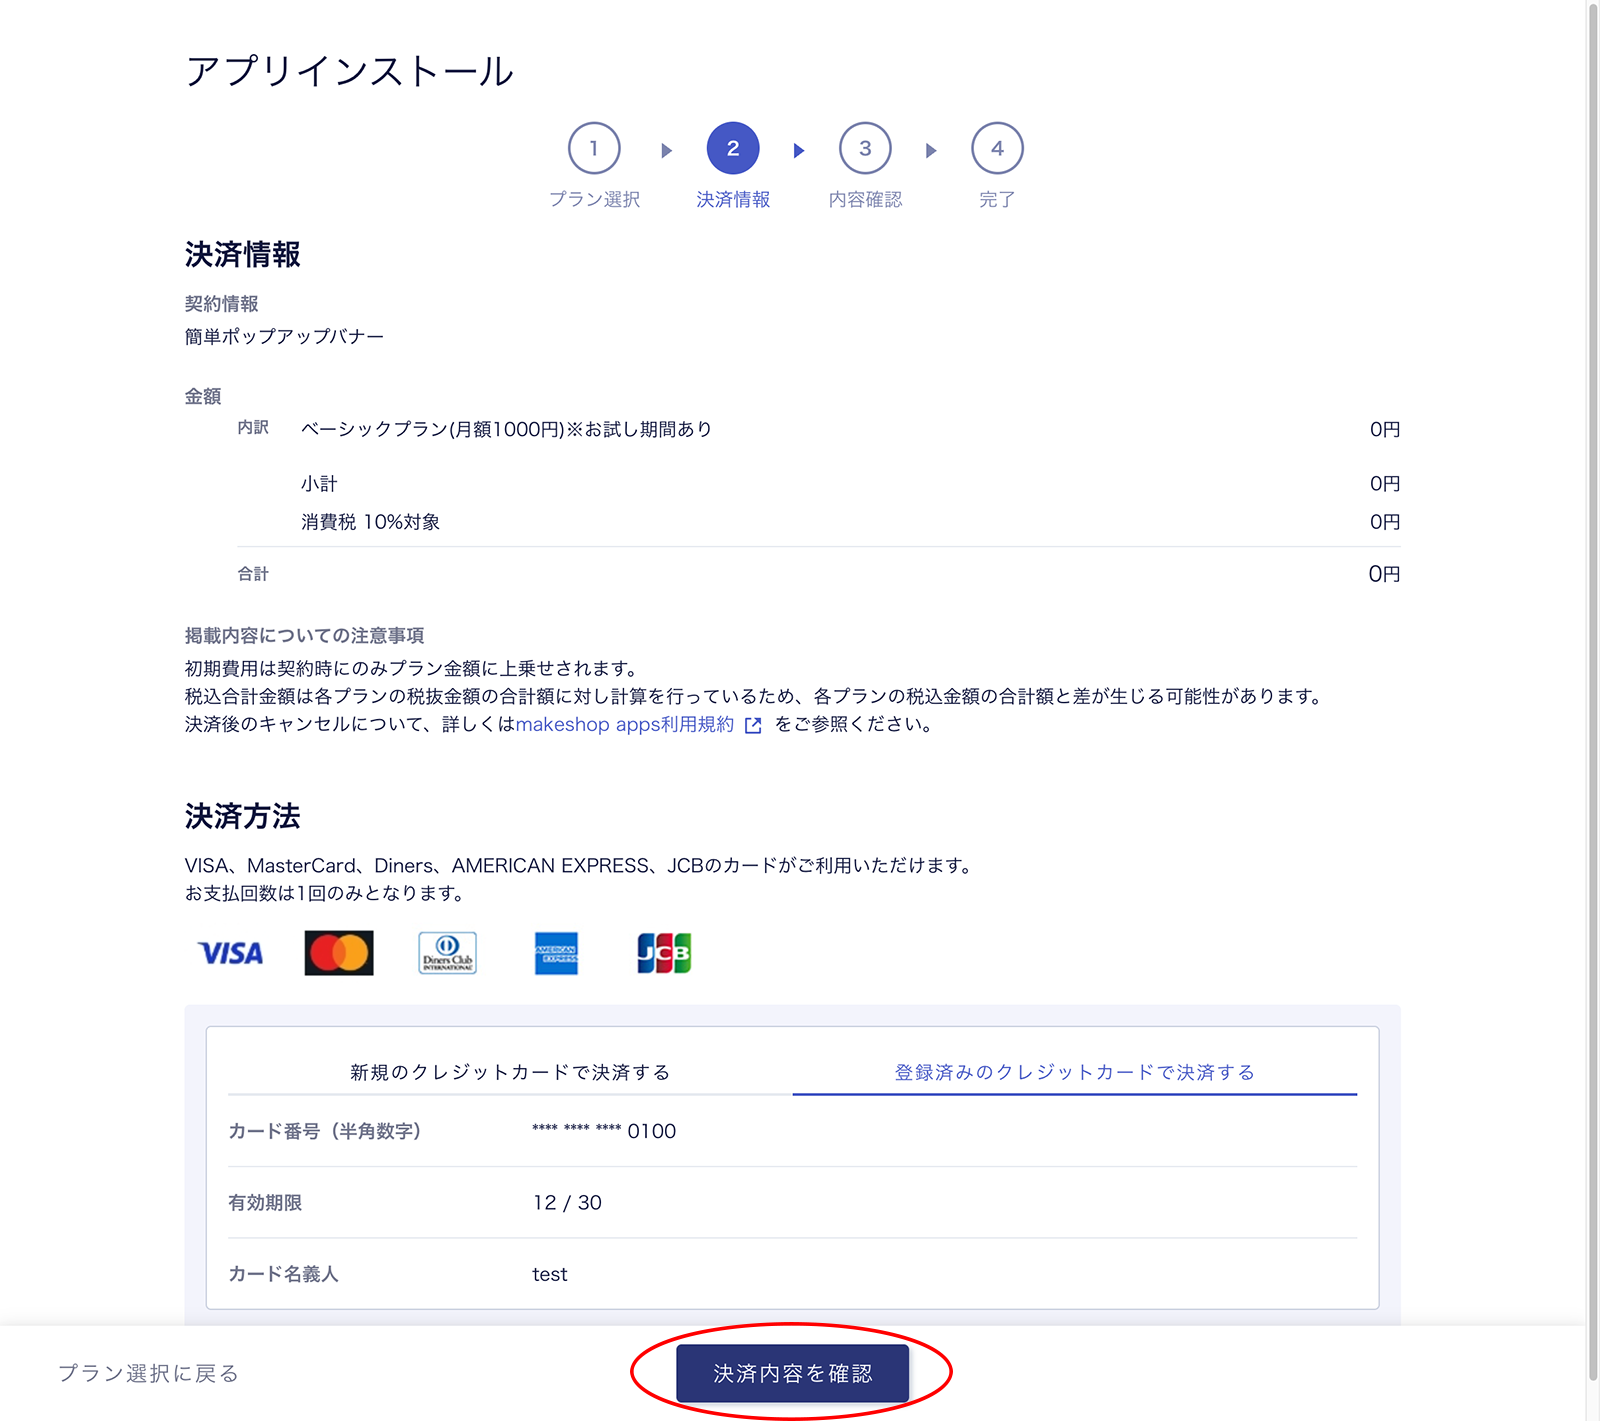This screenshot has width=1600, height=1421.
Task: Click step 2 circle 決済情報
Action: pos(733,149)
